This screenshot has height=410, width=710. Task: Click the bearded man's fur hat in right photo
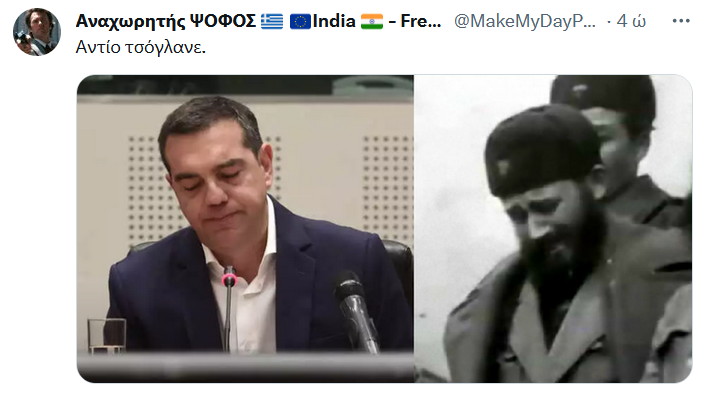click(541, 148)
